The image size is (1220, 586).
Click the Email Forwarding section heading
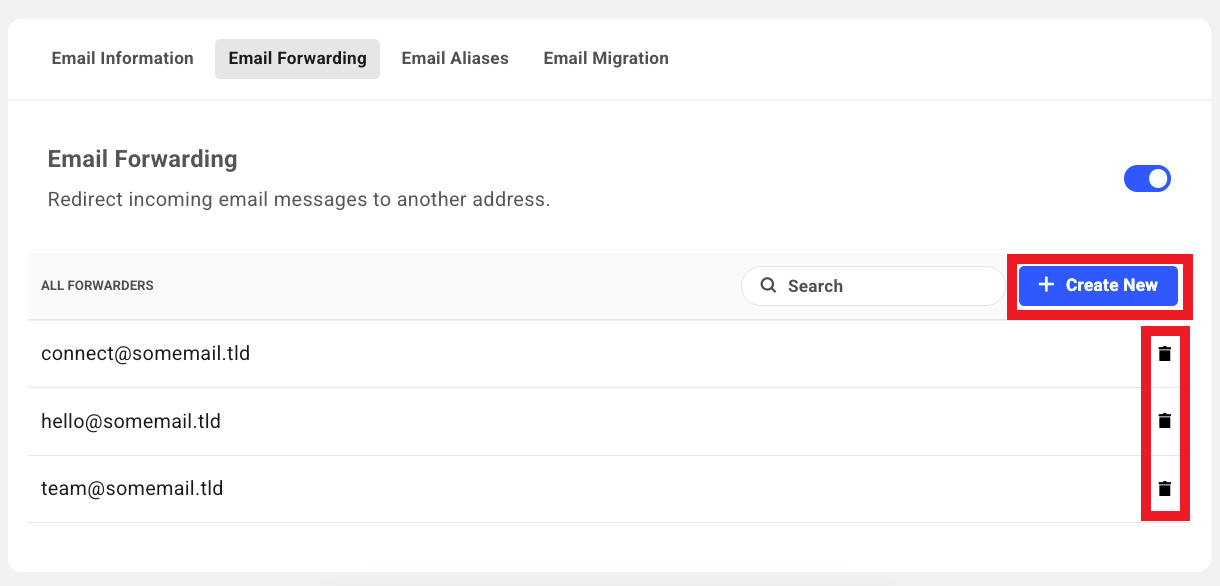143,159
